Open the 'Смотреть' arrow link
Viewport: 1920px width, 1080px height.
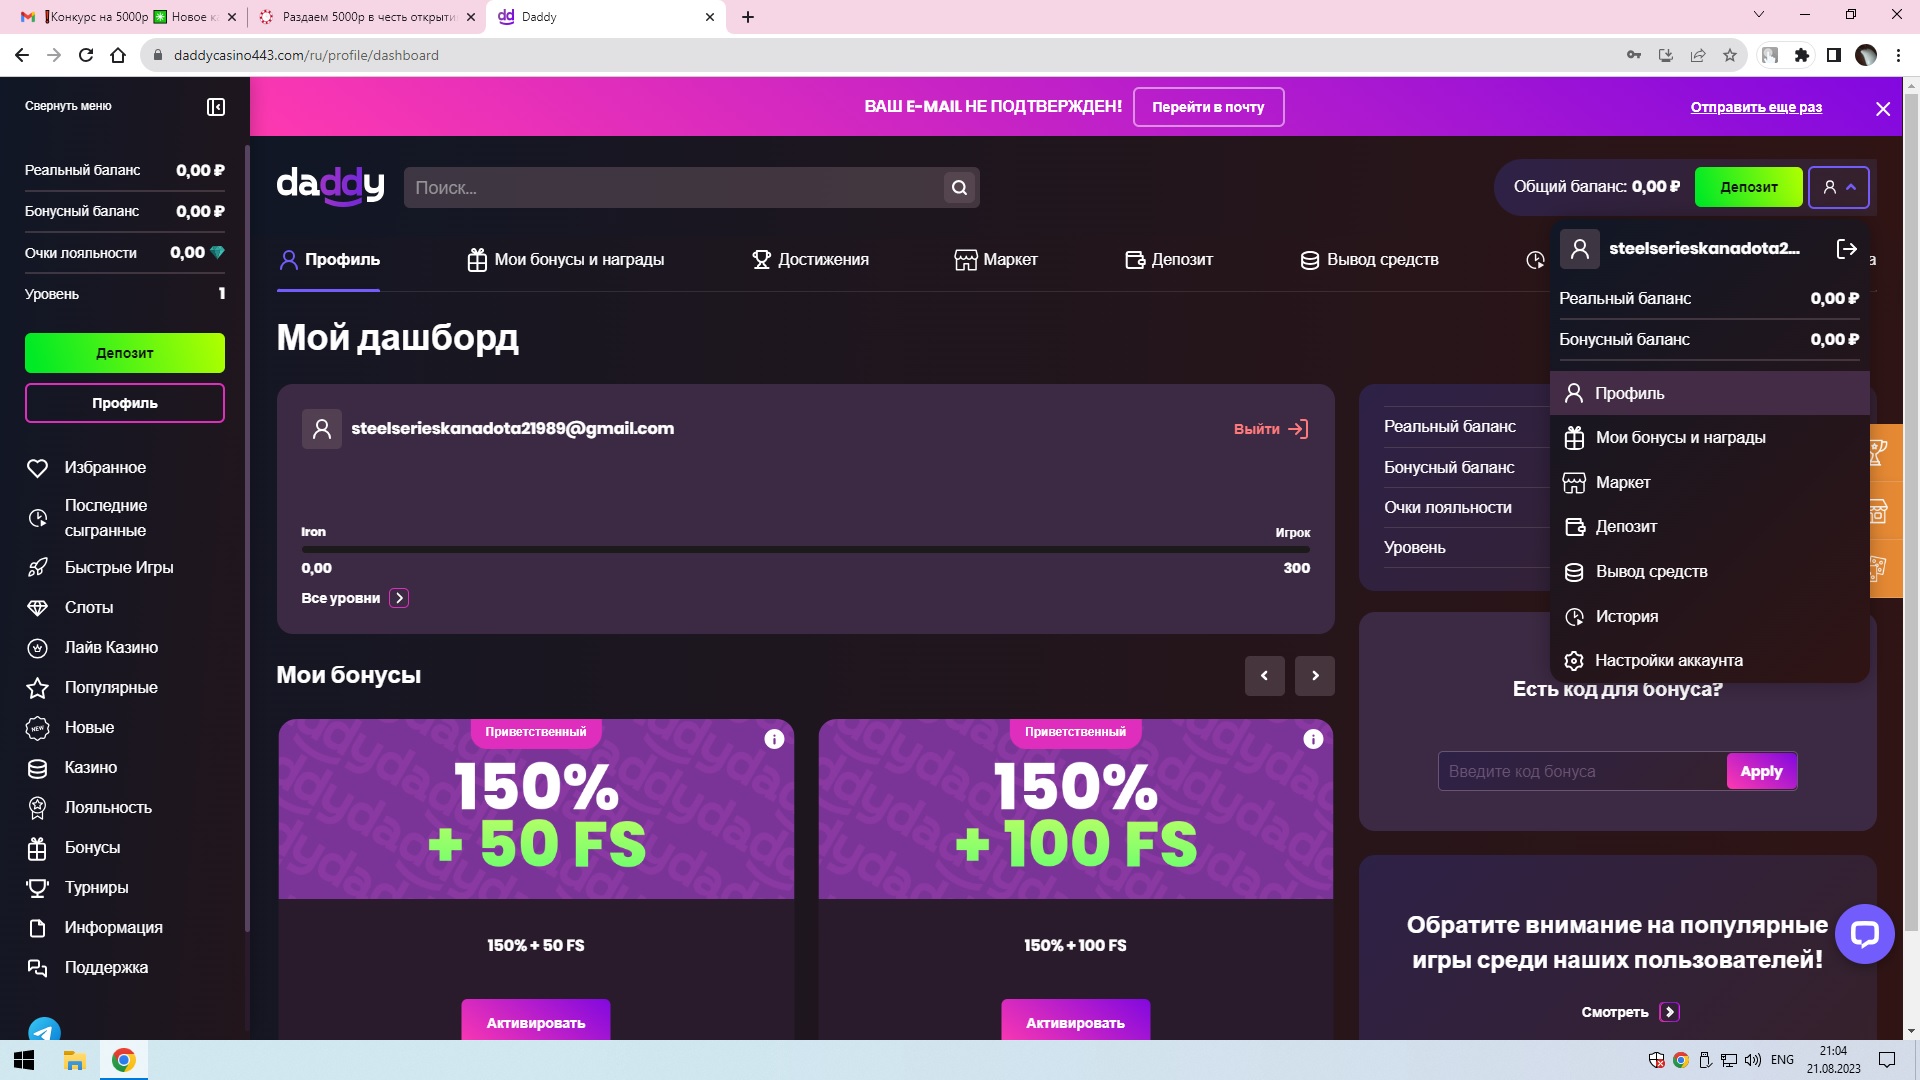tap(1669, 1012)
